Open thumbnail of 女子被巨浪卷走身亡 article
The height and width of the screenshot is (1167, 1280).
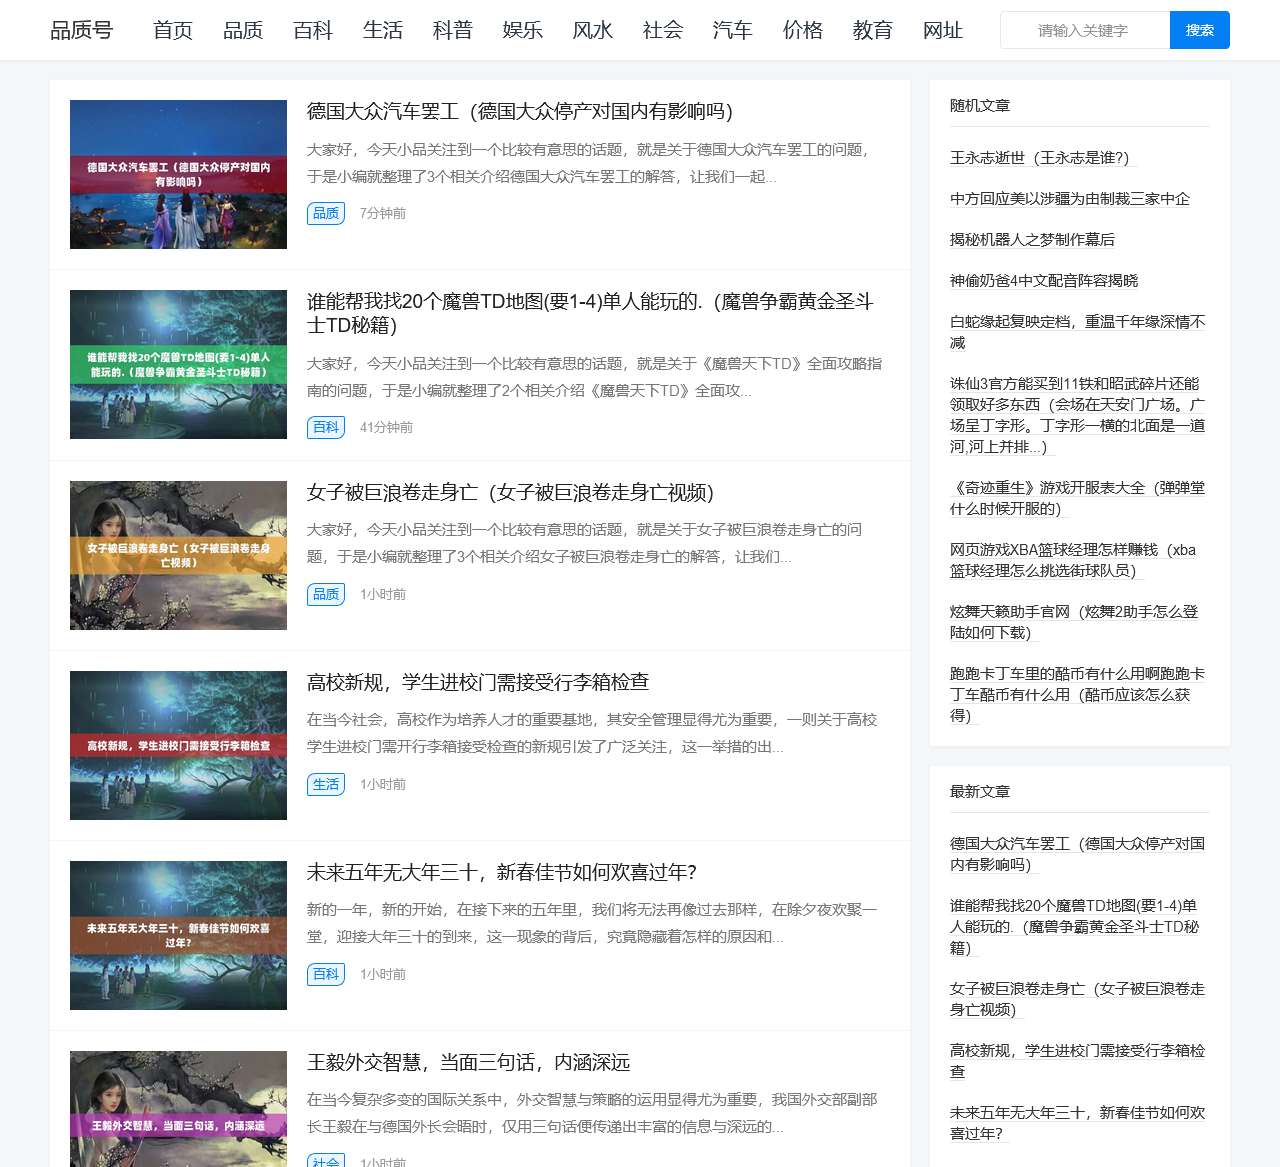[178, 555]
